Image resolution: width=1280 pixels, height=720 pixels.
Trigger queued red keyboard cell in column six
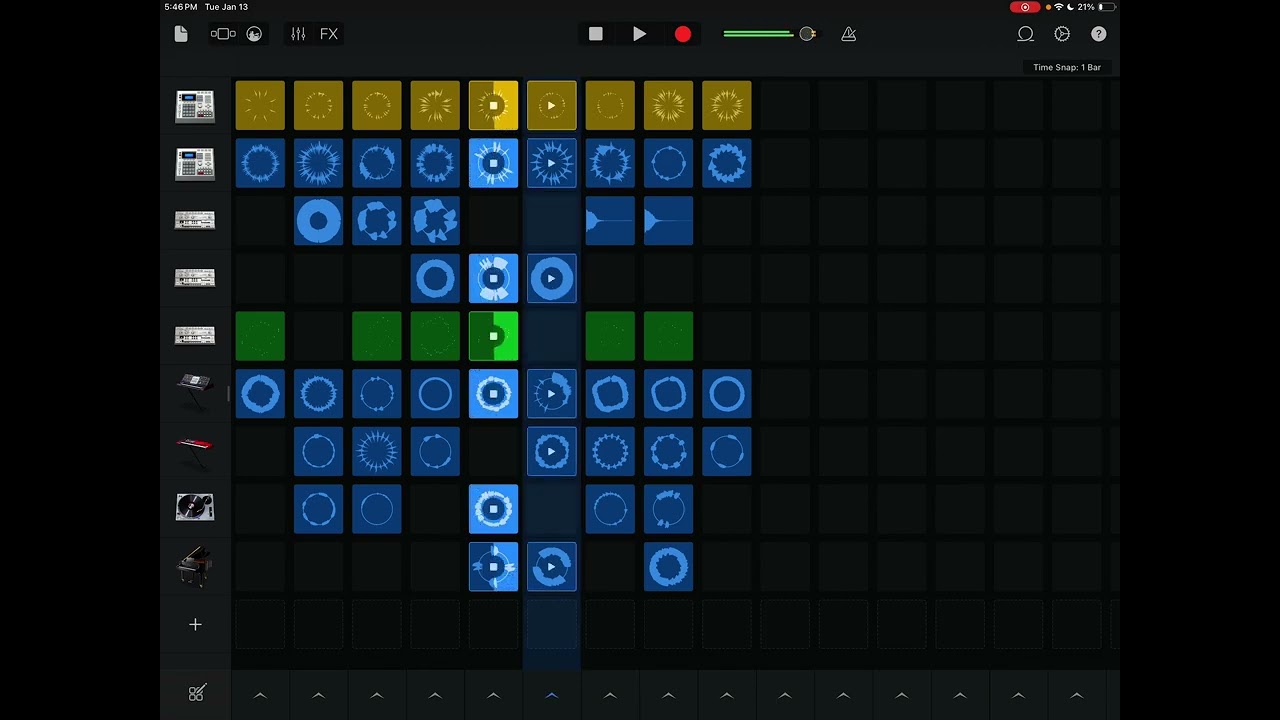pyautogui.click(x=552, y=452)
